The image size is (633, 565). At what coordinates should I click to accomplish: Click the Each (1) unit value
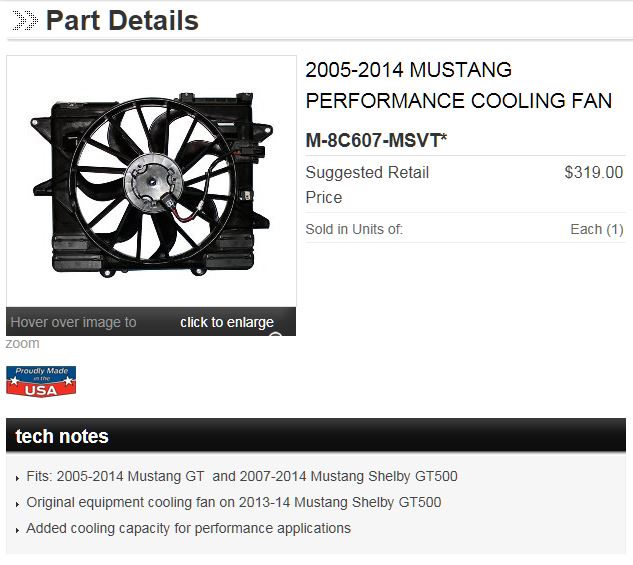coord(596,229)
